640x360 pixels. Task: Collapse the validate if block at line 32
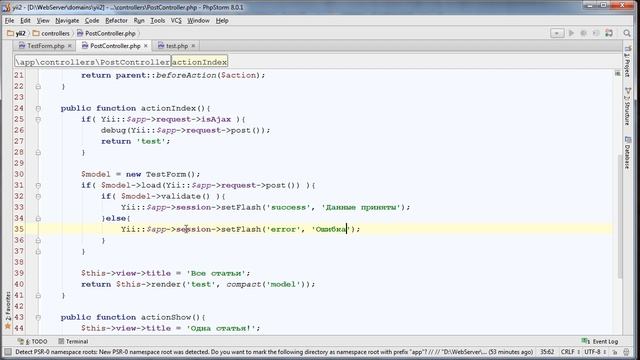point(38,196)
